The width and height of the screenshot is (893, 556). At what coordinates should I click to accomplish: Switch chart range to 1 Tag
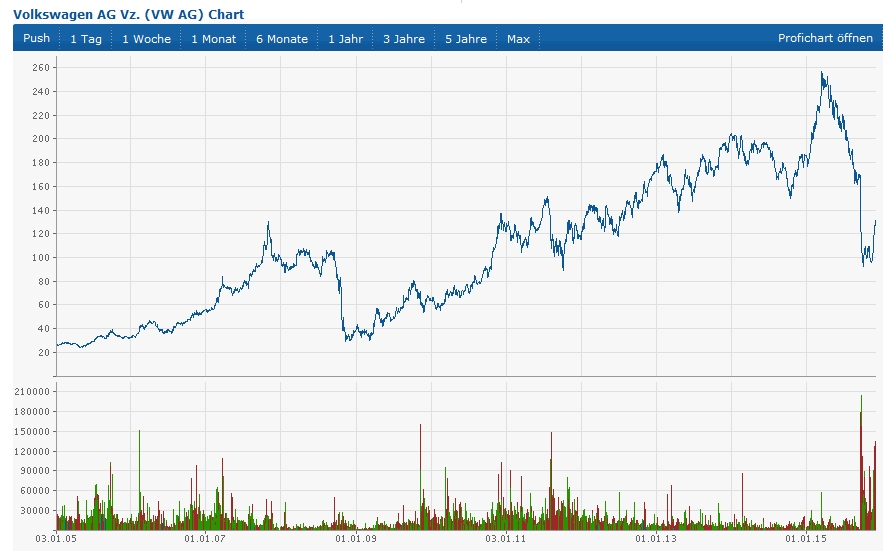point(86,39)
